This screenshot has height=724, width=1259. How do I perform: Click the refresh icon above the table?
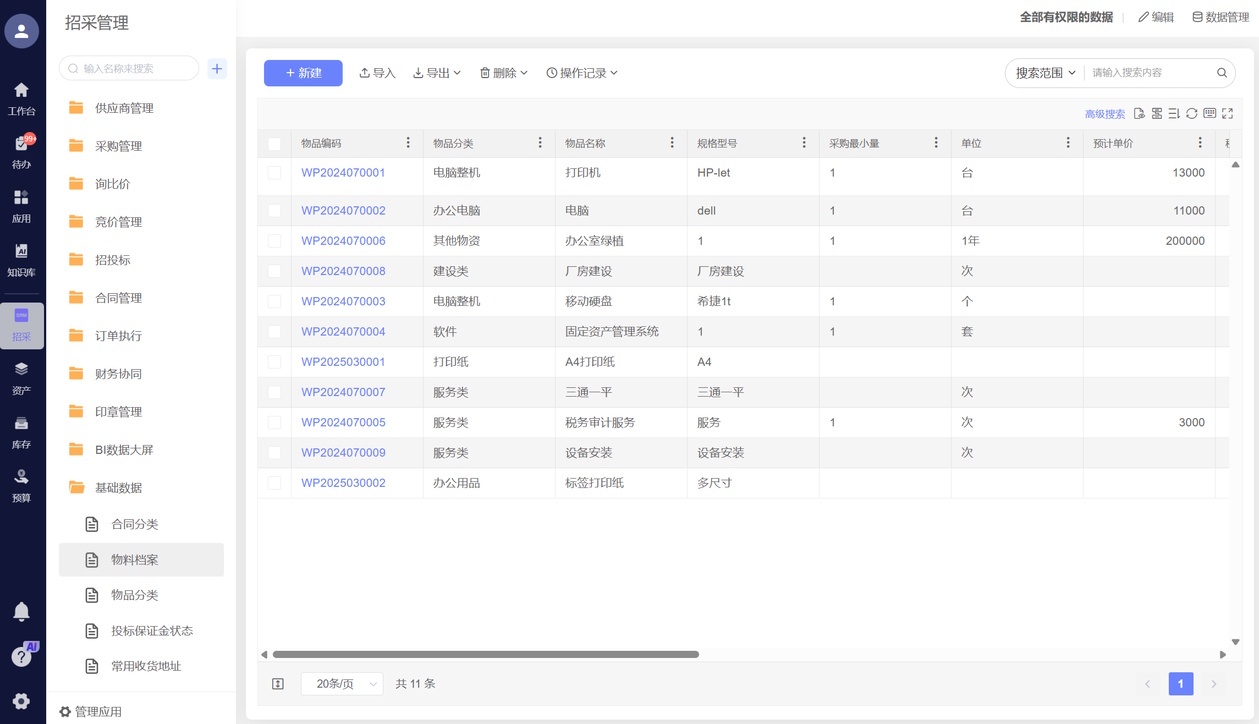tap(1192, 114)
